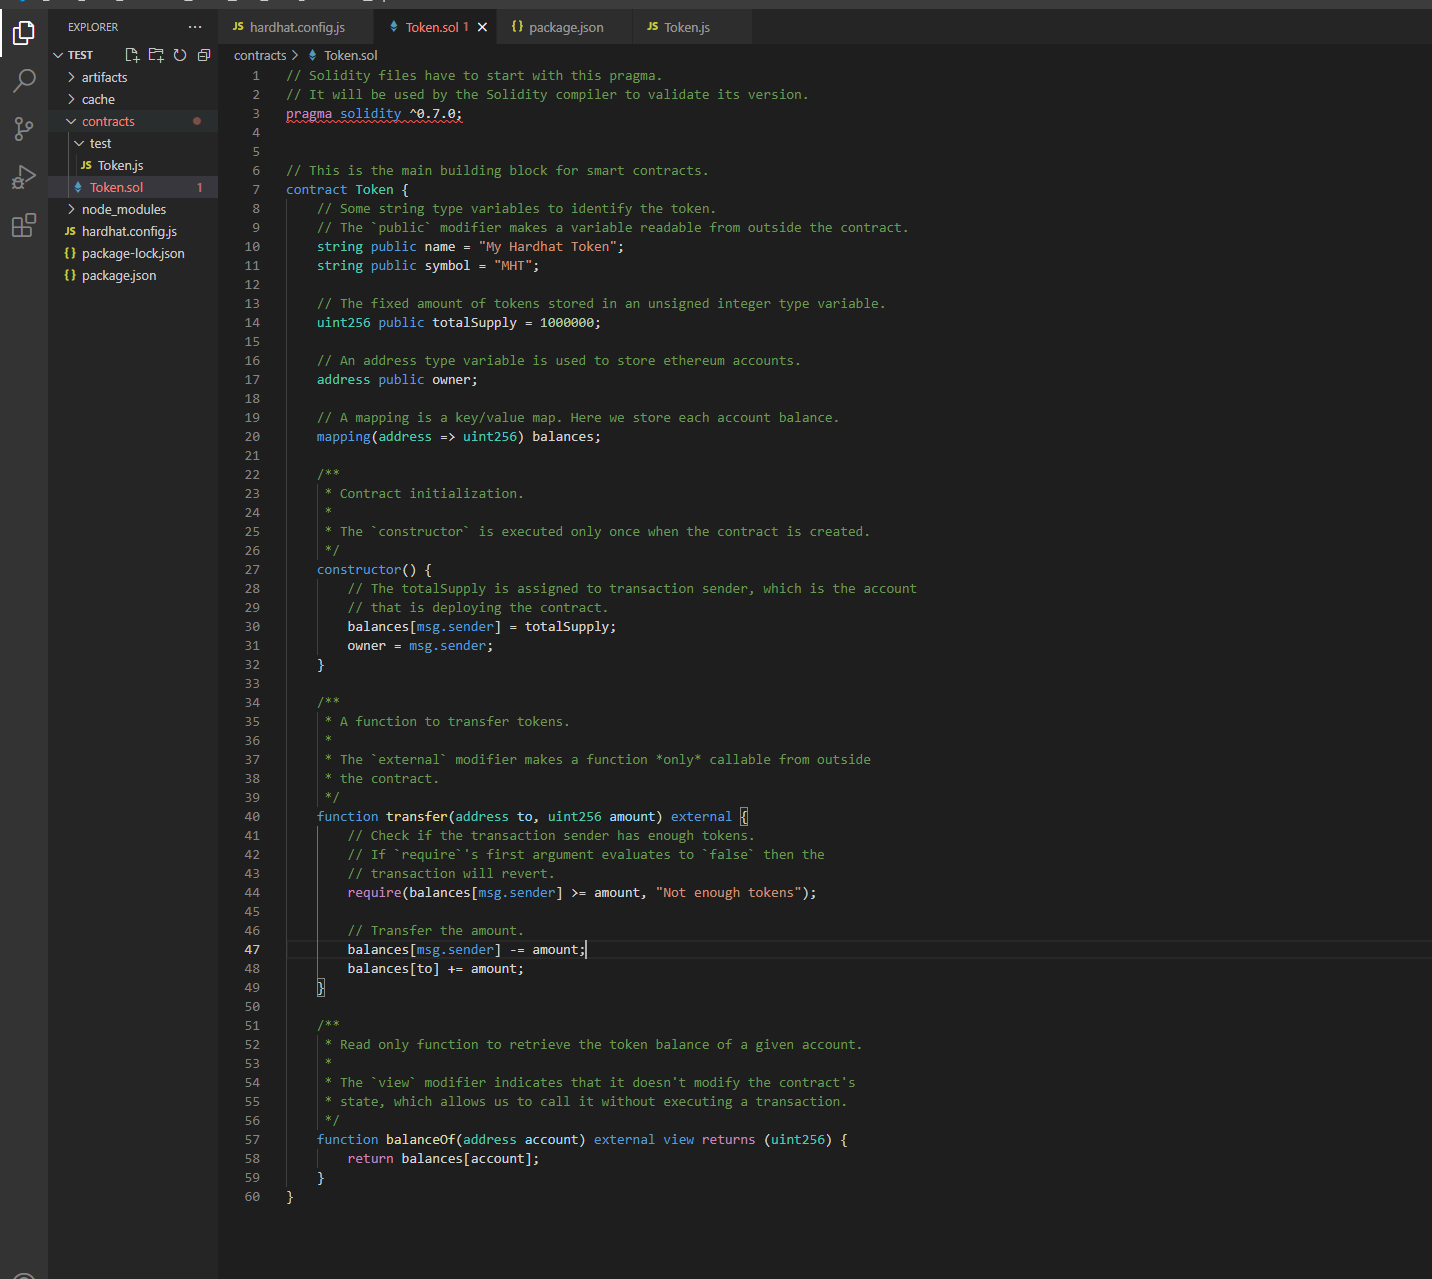Image resolution: width=1432 pixels, height=1279 pixels.
Task: Open Explorer more actions ellipsis menu
Action: (195, 27)
